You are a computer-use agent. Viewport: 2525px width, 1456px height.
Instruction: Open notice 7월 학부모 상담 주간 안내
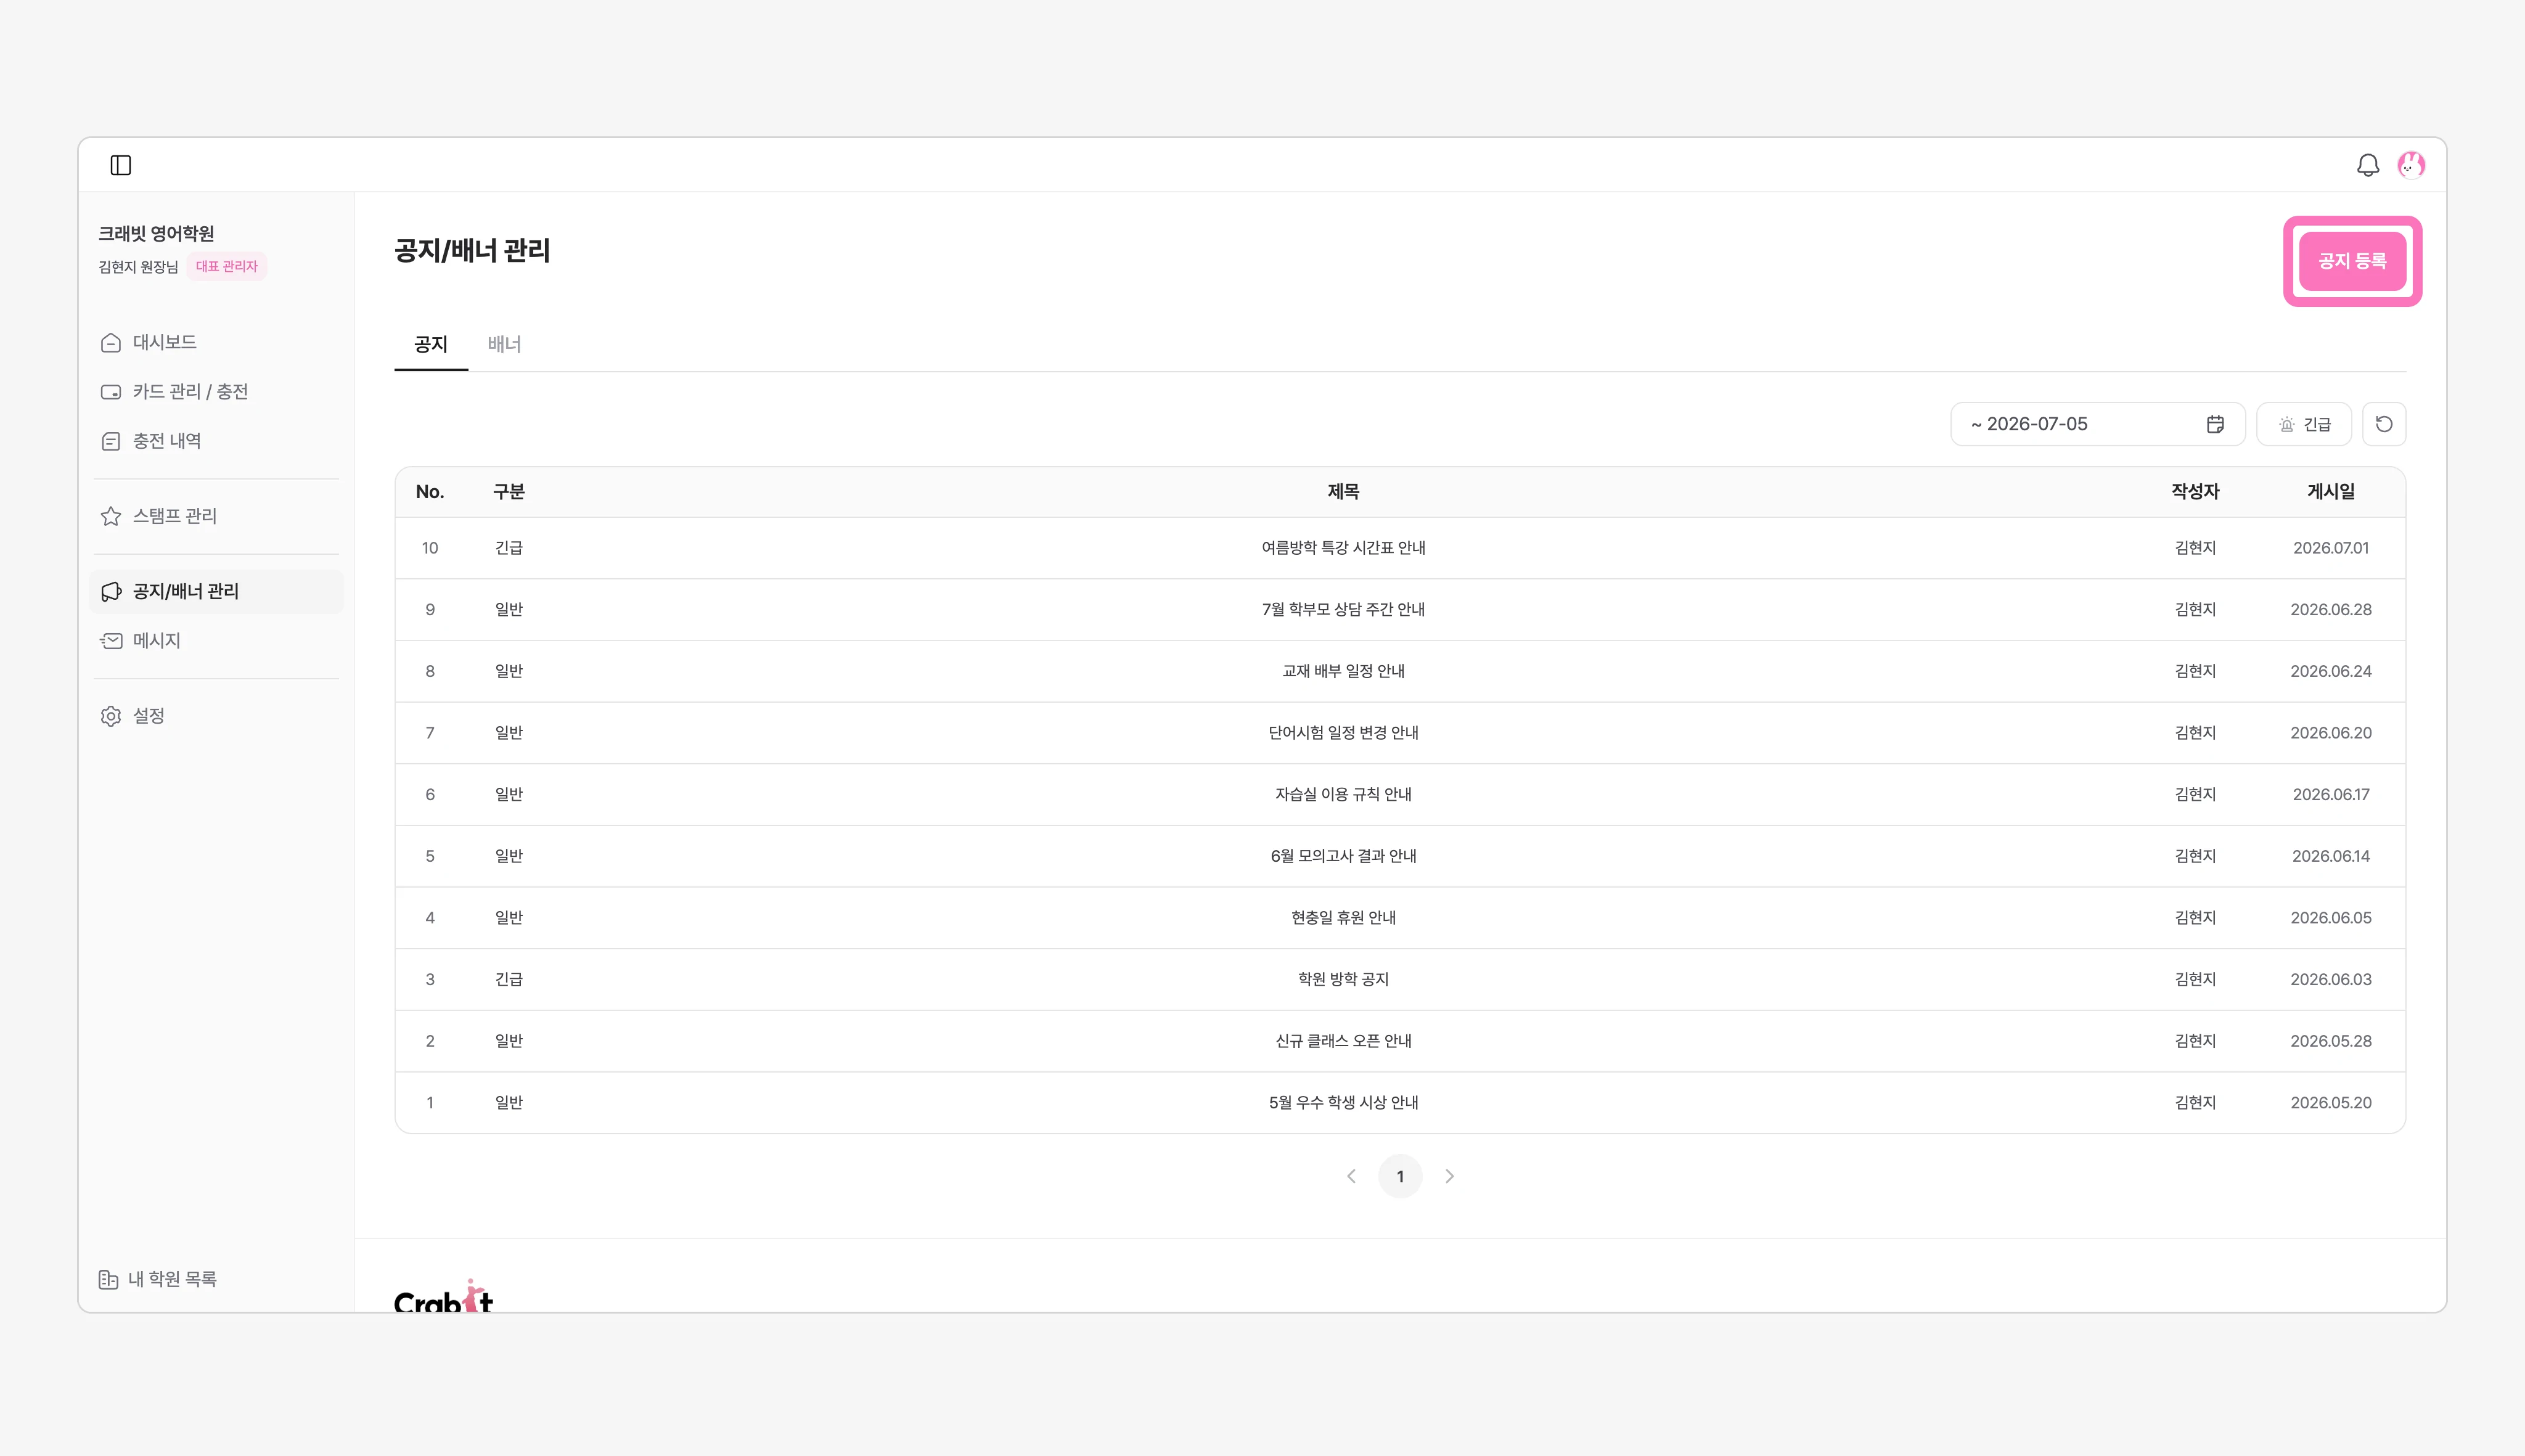click(1343, 610)
